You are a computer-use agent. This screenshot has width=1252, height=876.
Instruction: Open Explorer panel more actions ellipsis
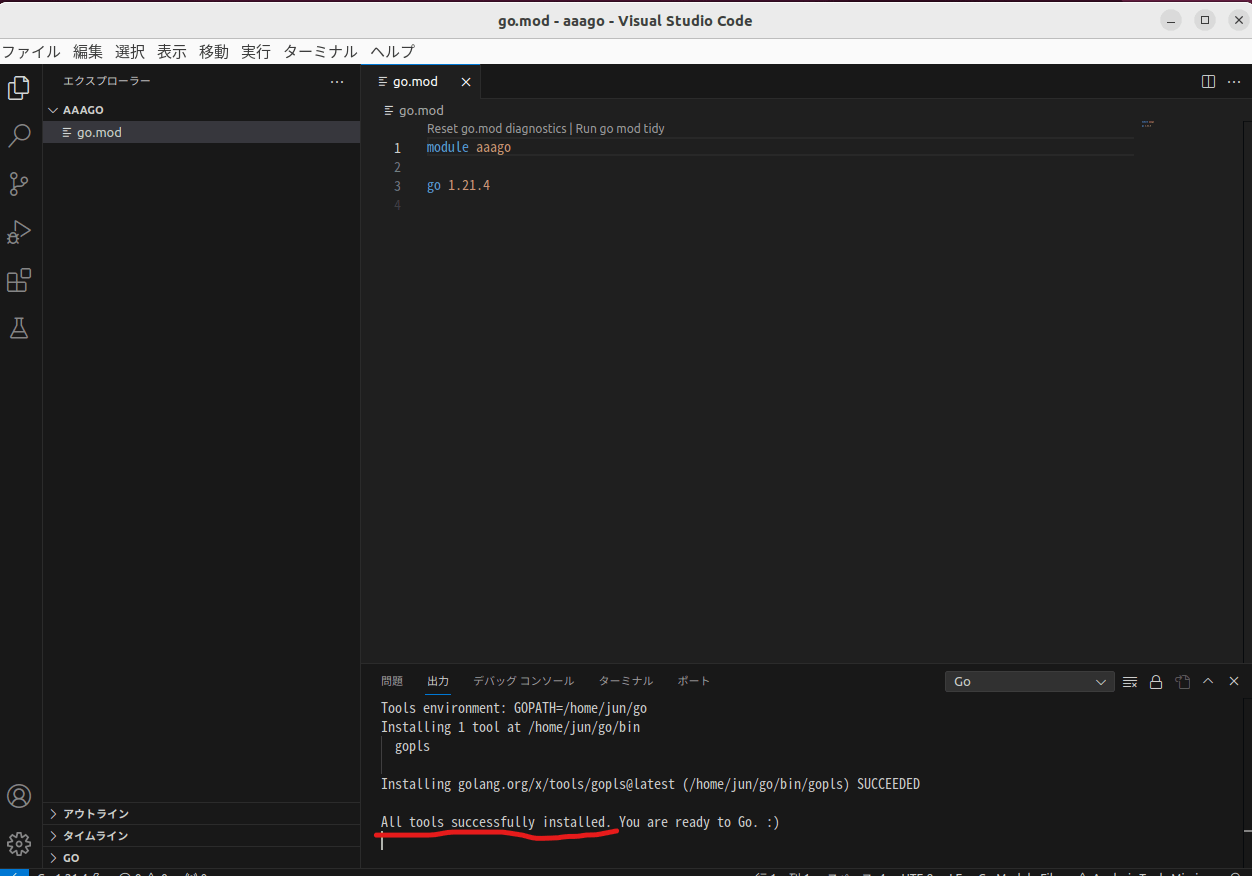coord(337,82)
